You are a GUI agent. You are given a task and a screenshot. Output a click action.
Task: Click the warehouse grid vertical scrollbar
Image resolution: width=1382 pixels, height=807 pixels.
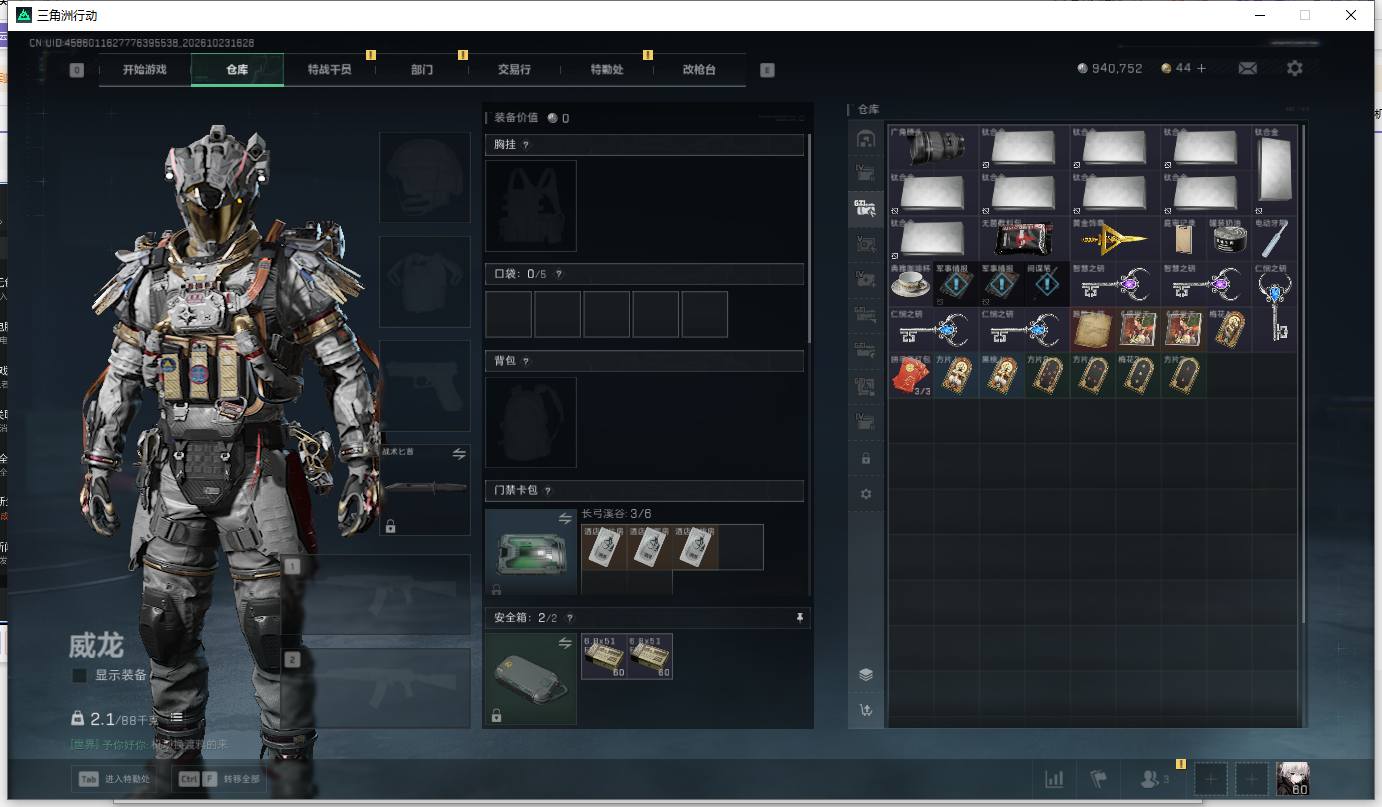tap(1303, 375)
